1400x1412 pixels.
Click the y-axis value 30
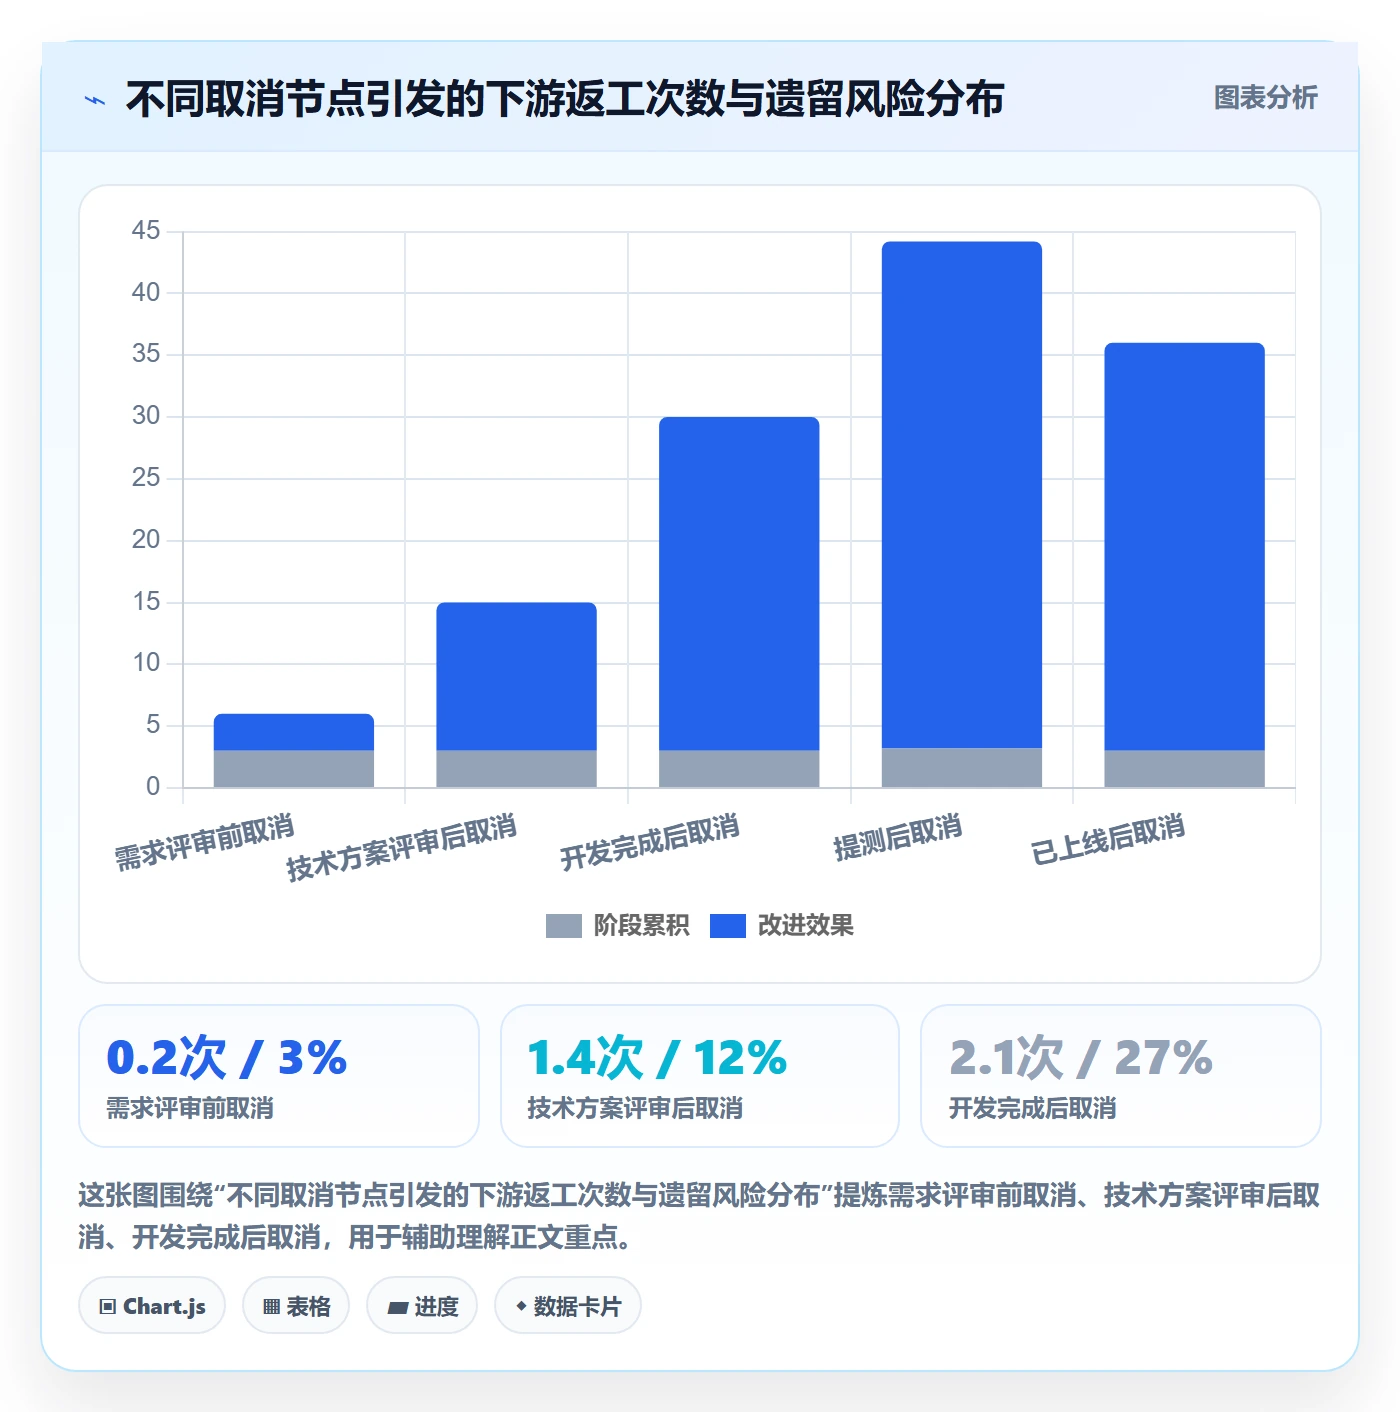pos(146,416)
